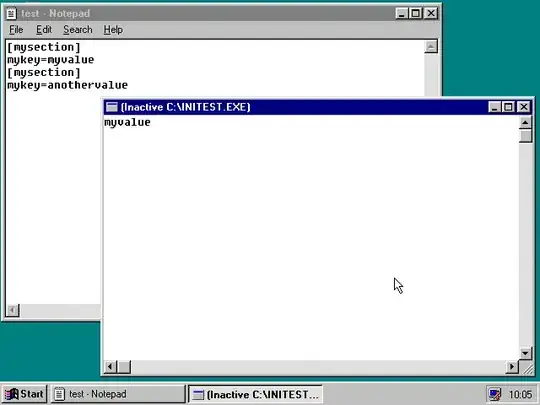Click the Notepad document icon in title bar
The height and width of the screenshot is (405, 540).
click(11, 14)
